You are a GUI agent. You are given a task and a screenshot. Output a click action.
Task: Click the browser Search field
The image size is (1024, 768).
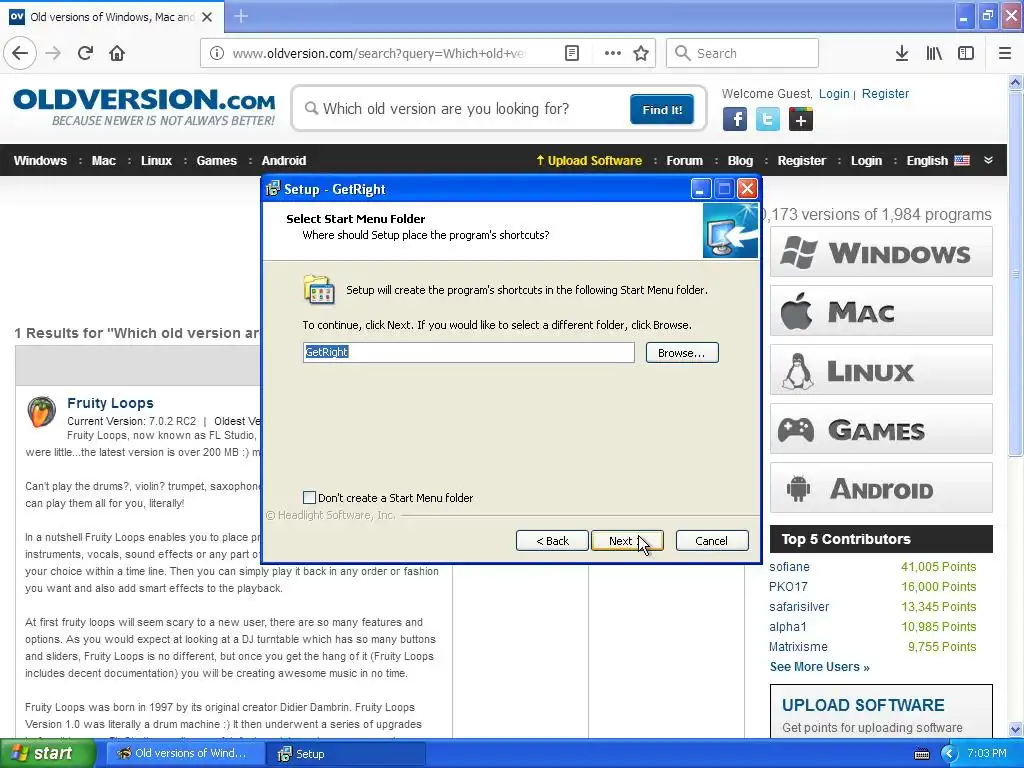[742, 53]
